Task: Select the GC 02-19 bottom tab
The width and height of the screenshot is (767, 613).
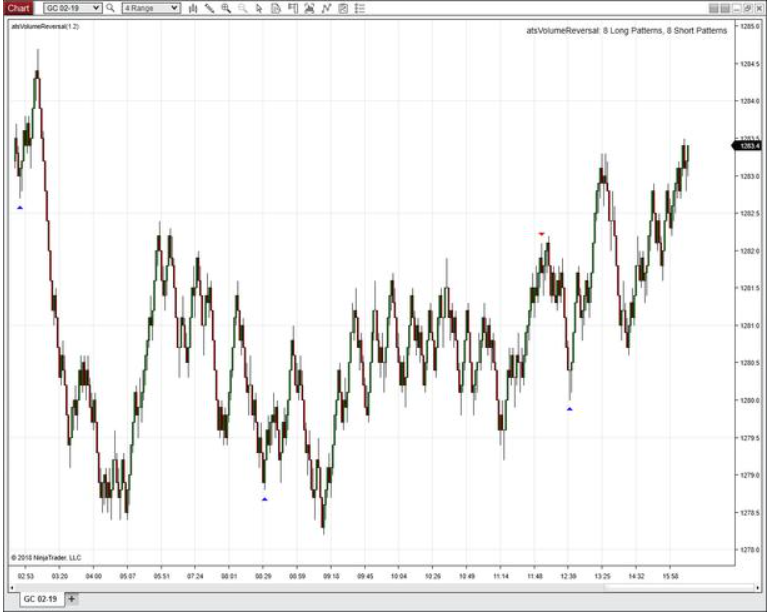Action: (x=40, y=598)
